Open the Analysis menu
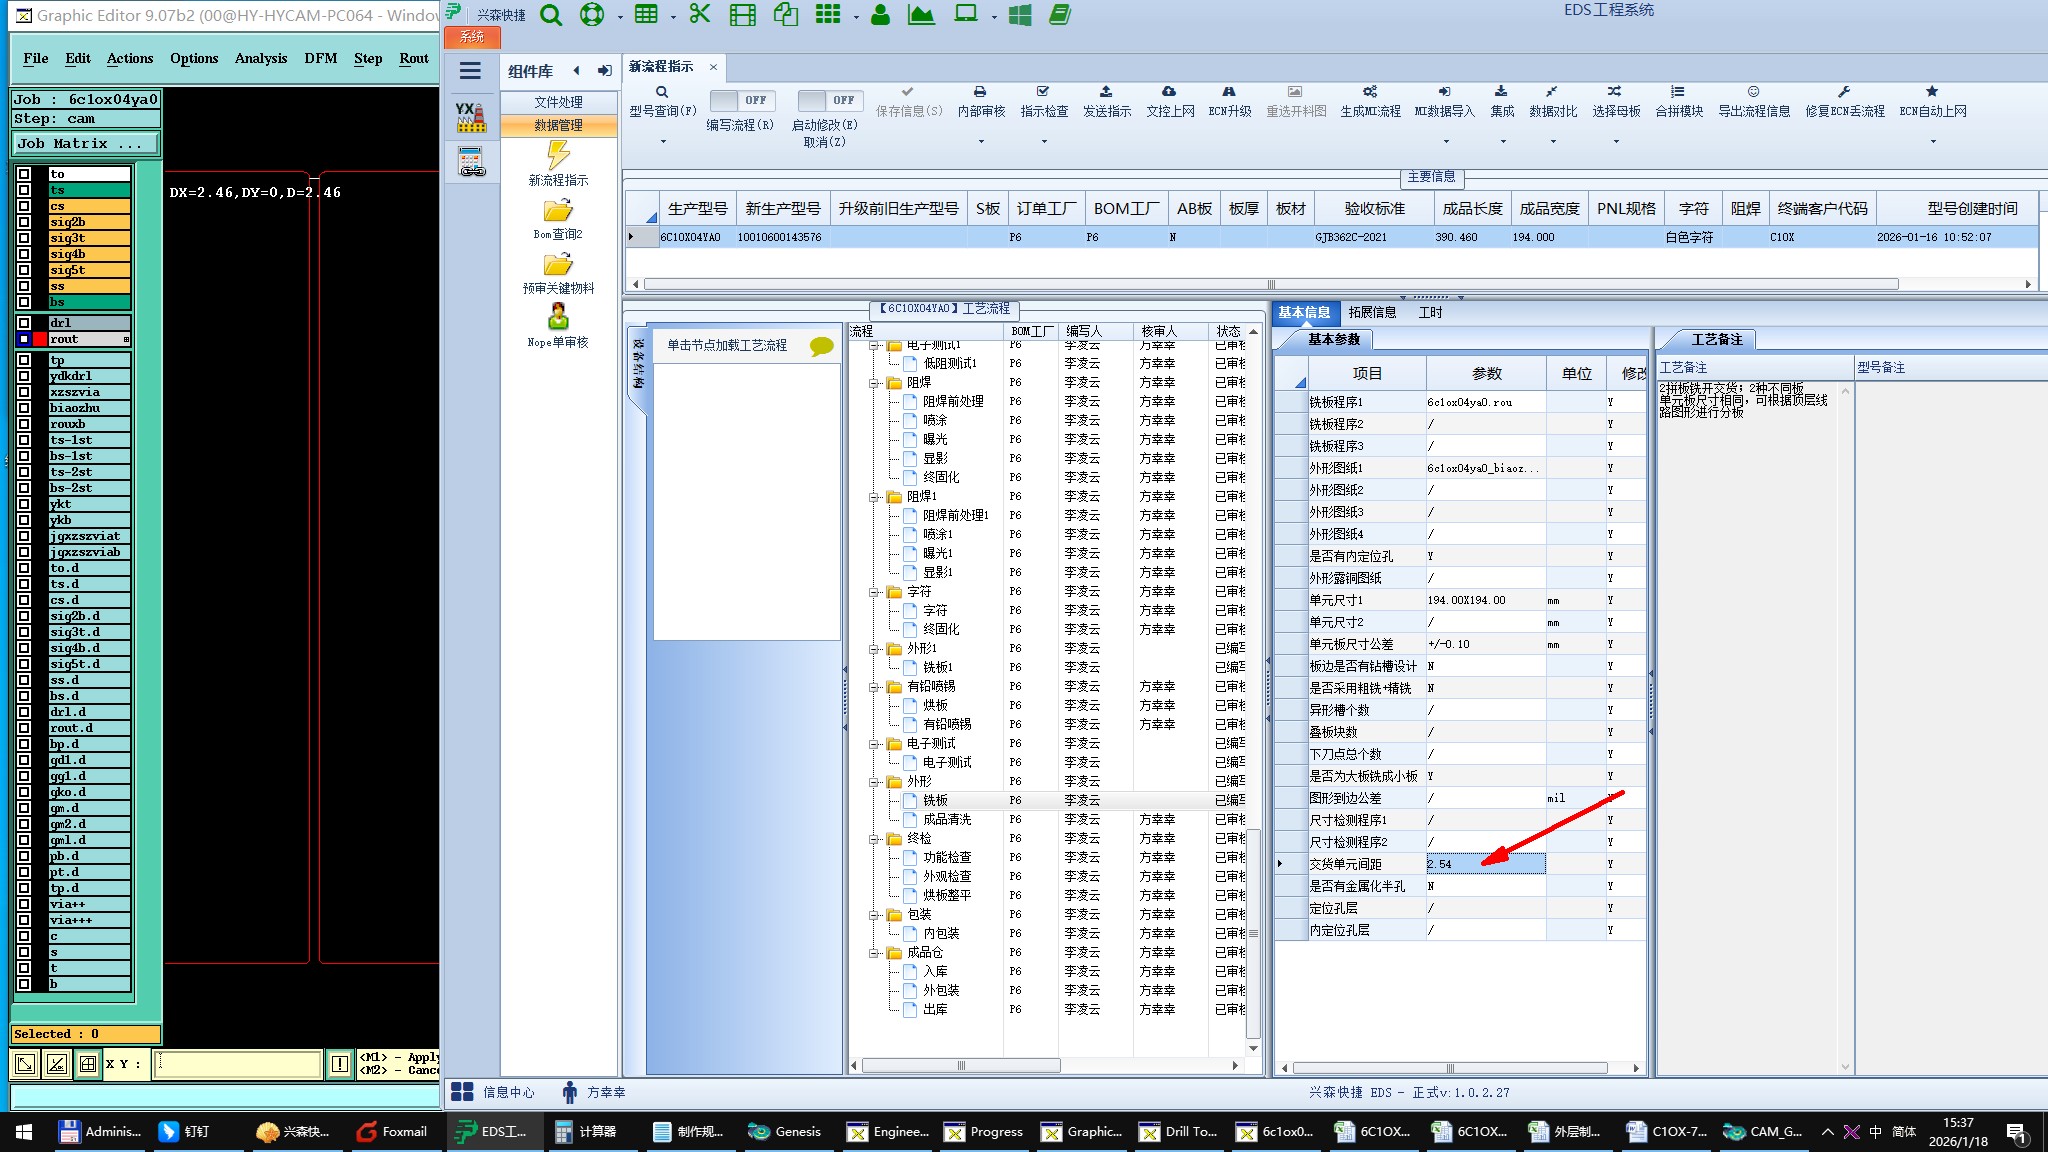 tap(260, 58)
